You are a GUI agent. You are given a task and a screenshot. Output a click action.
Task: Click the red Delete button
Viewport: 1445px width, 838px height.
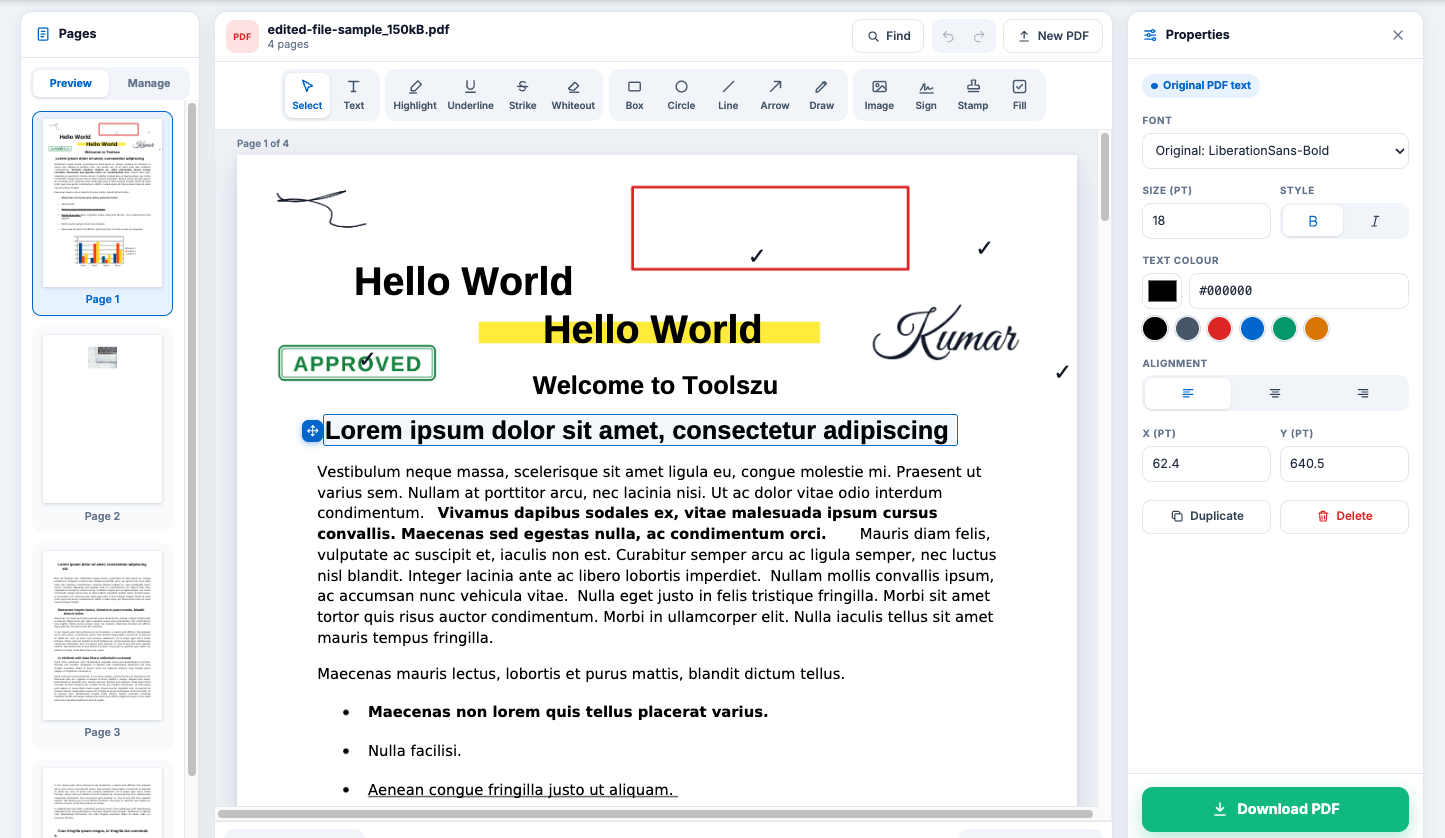point(1344,516)
